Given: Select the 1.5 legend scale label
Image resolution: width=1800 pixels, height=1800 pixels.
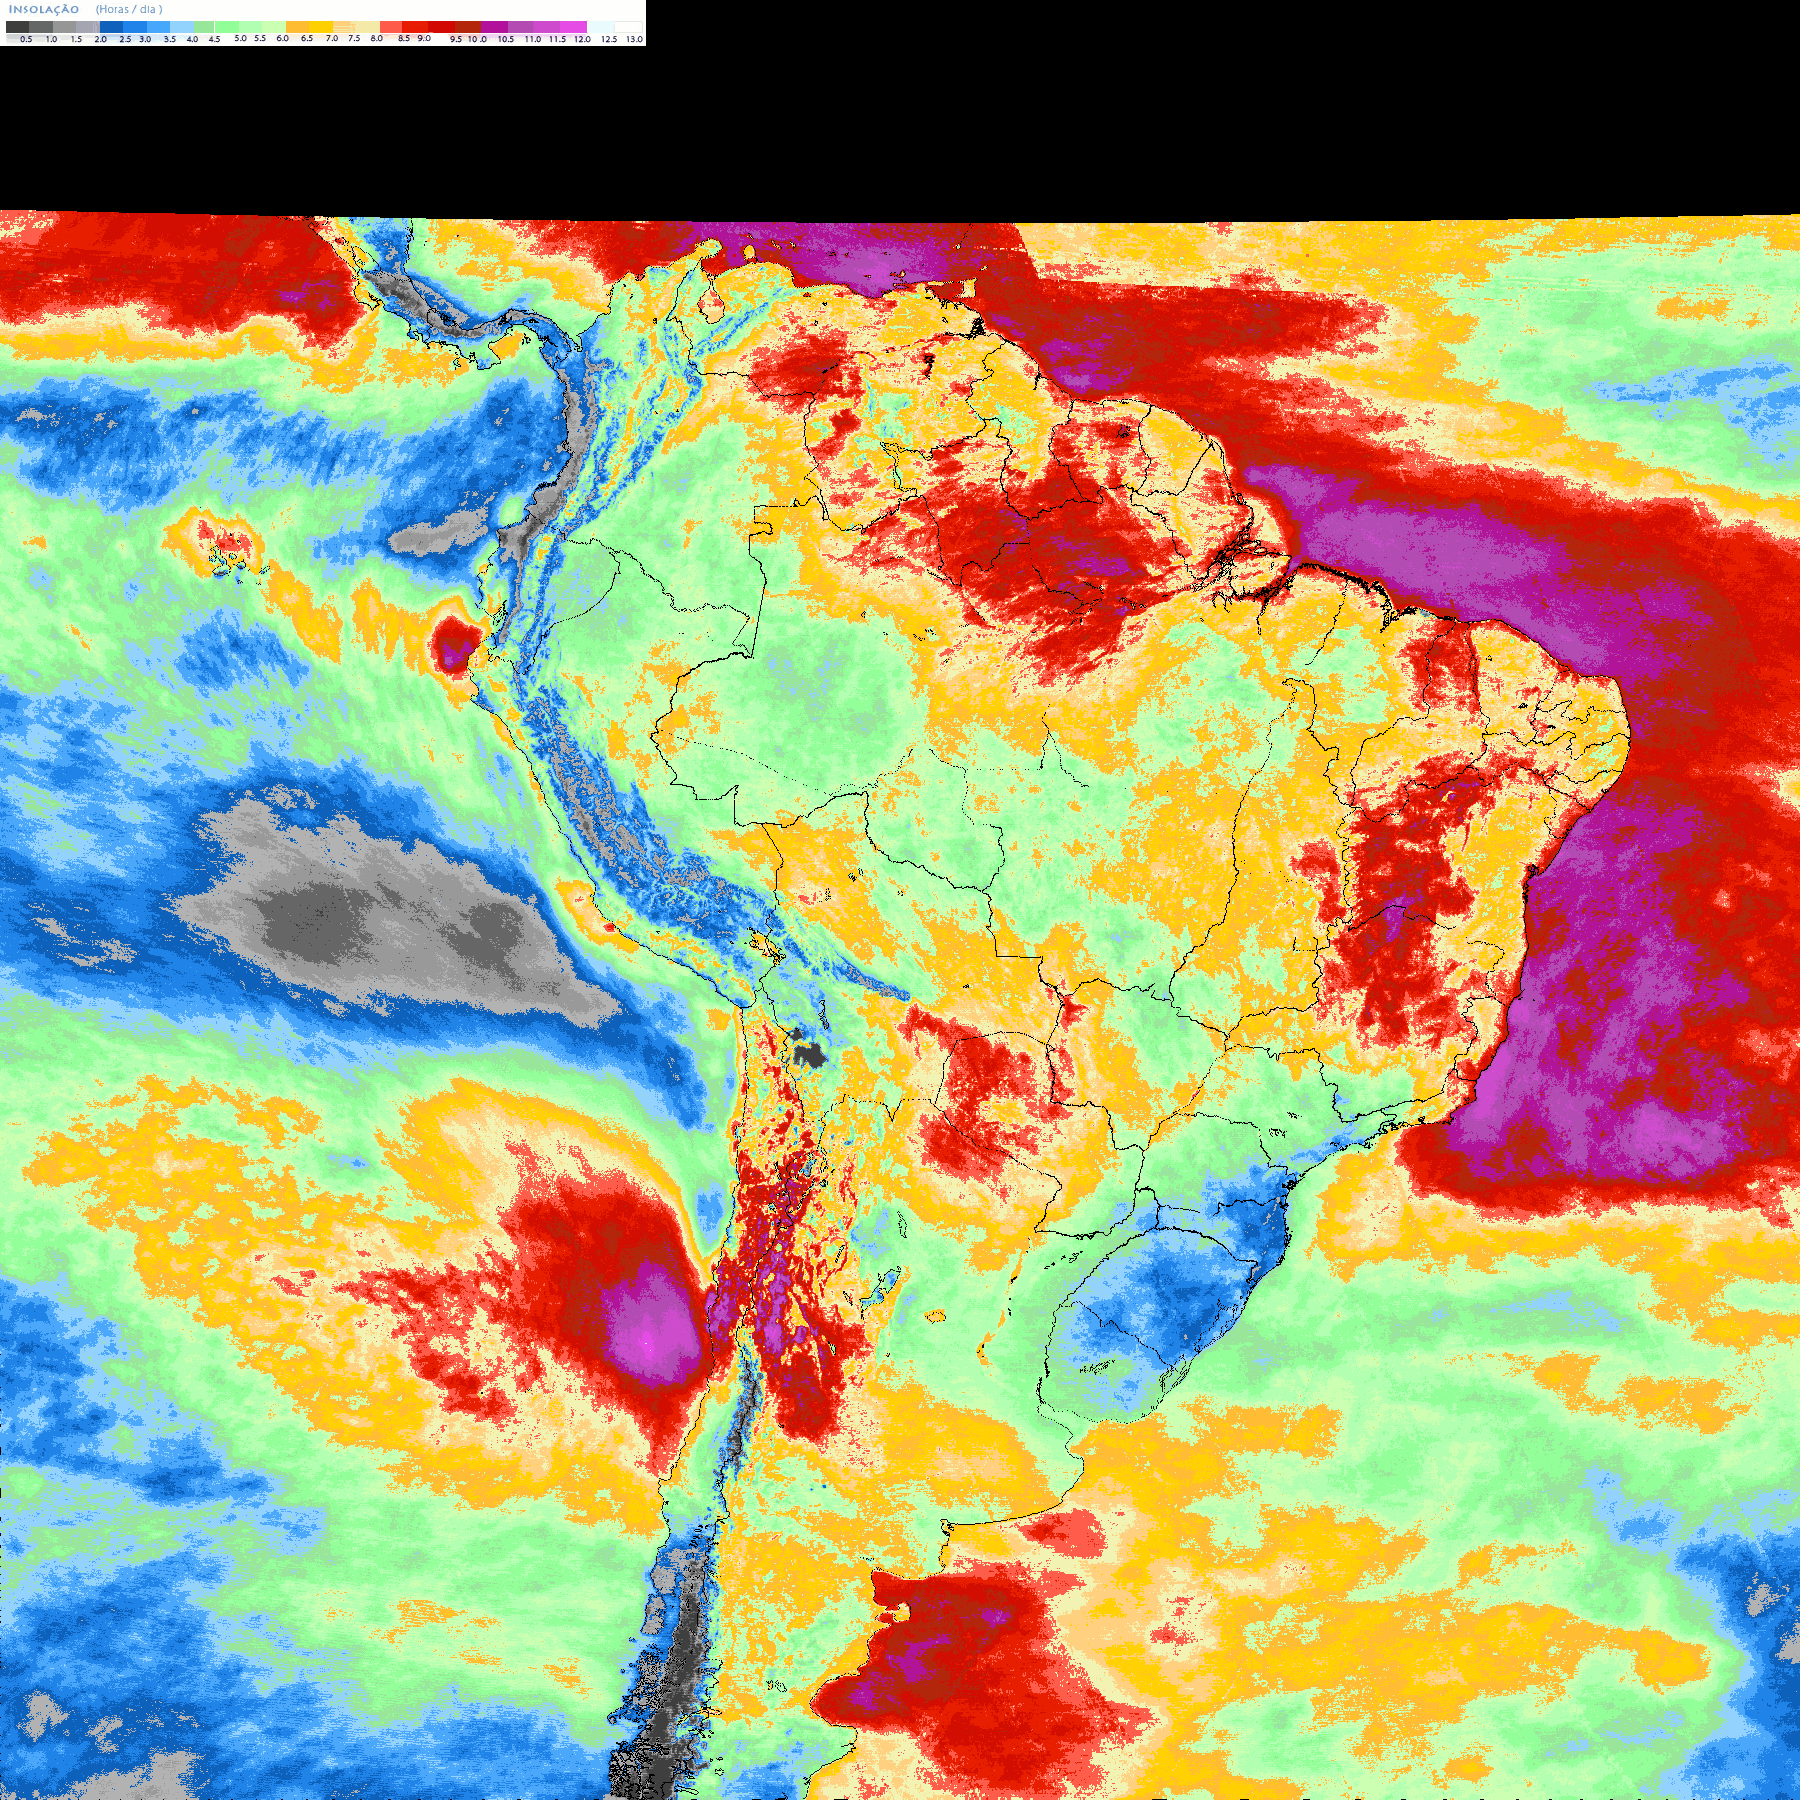Looking at the screenshot, I should 76,39.
